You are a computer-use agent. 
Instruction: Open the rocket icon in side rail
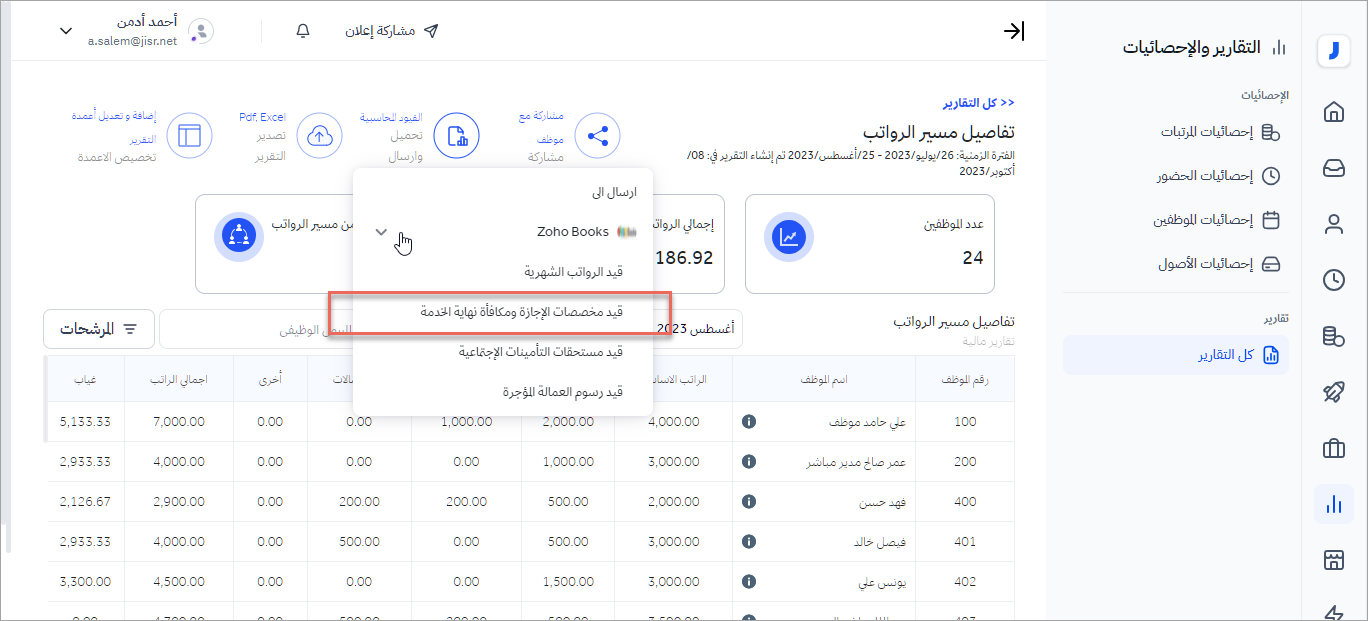(1333, 392)
